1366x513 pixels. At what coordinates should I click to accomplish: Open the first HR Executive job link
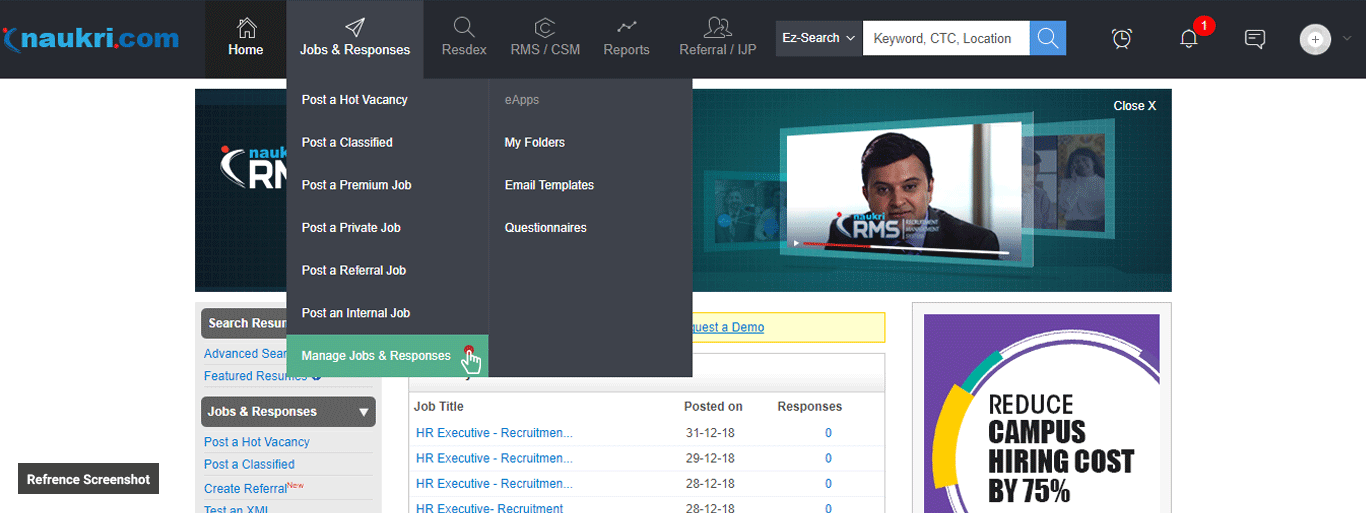click(x=494, y=433)
